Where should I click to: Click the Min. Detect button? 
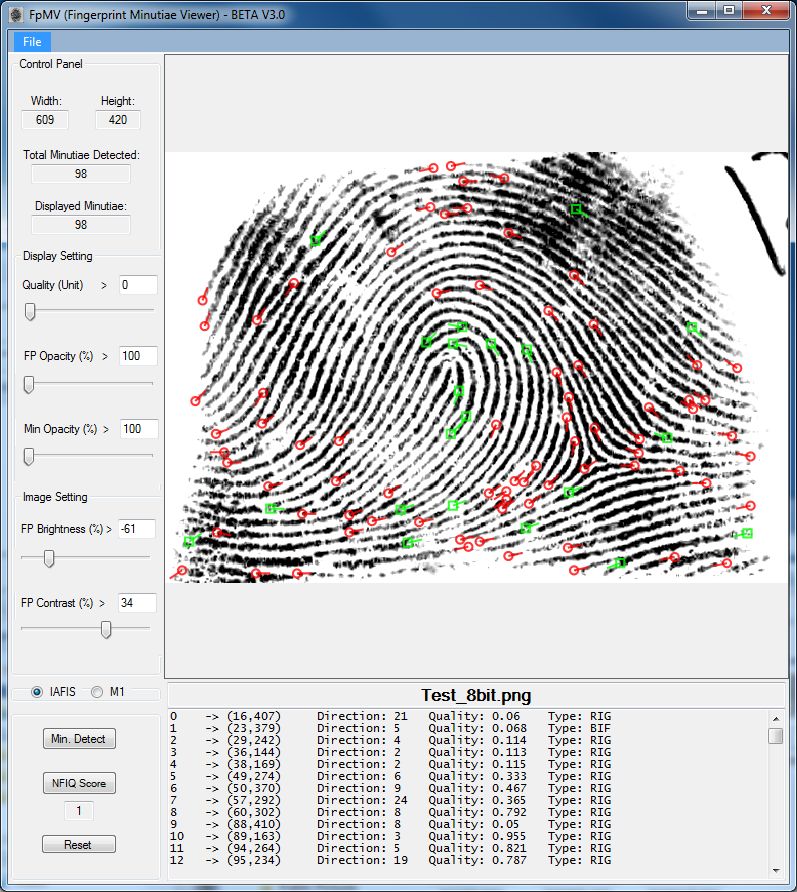78,739
